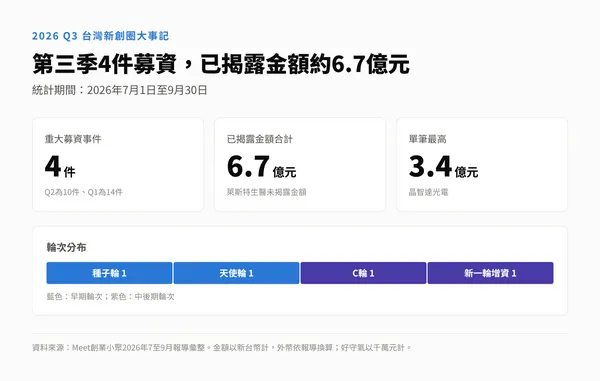Click the 新一輪增資 1 bar segment

pos(491,273)
